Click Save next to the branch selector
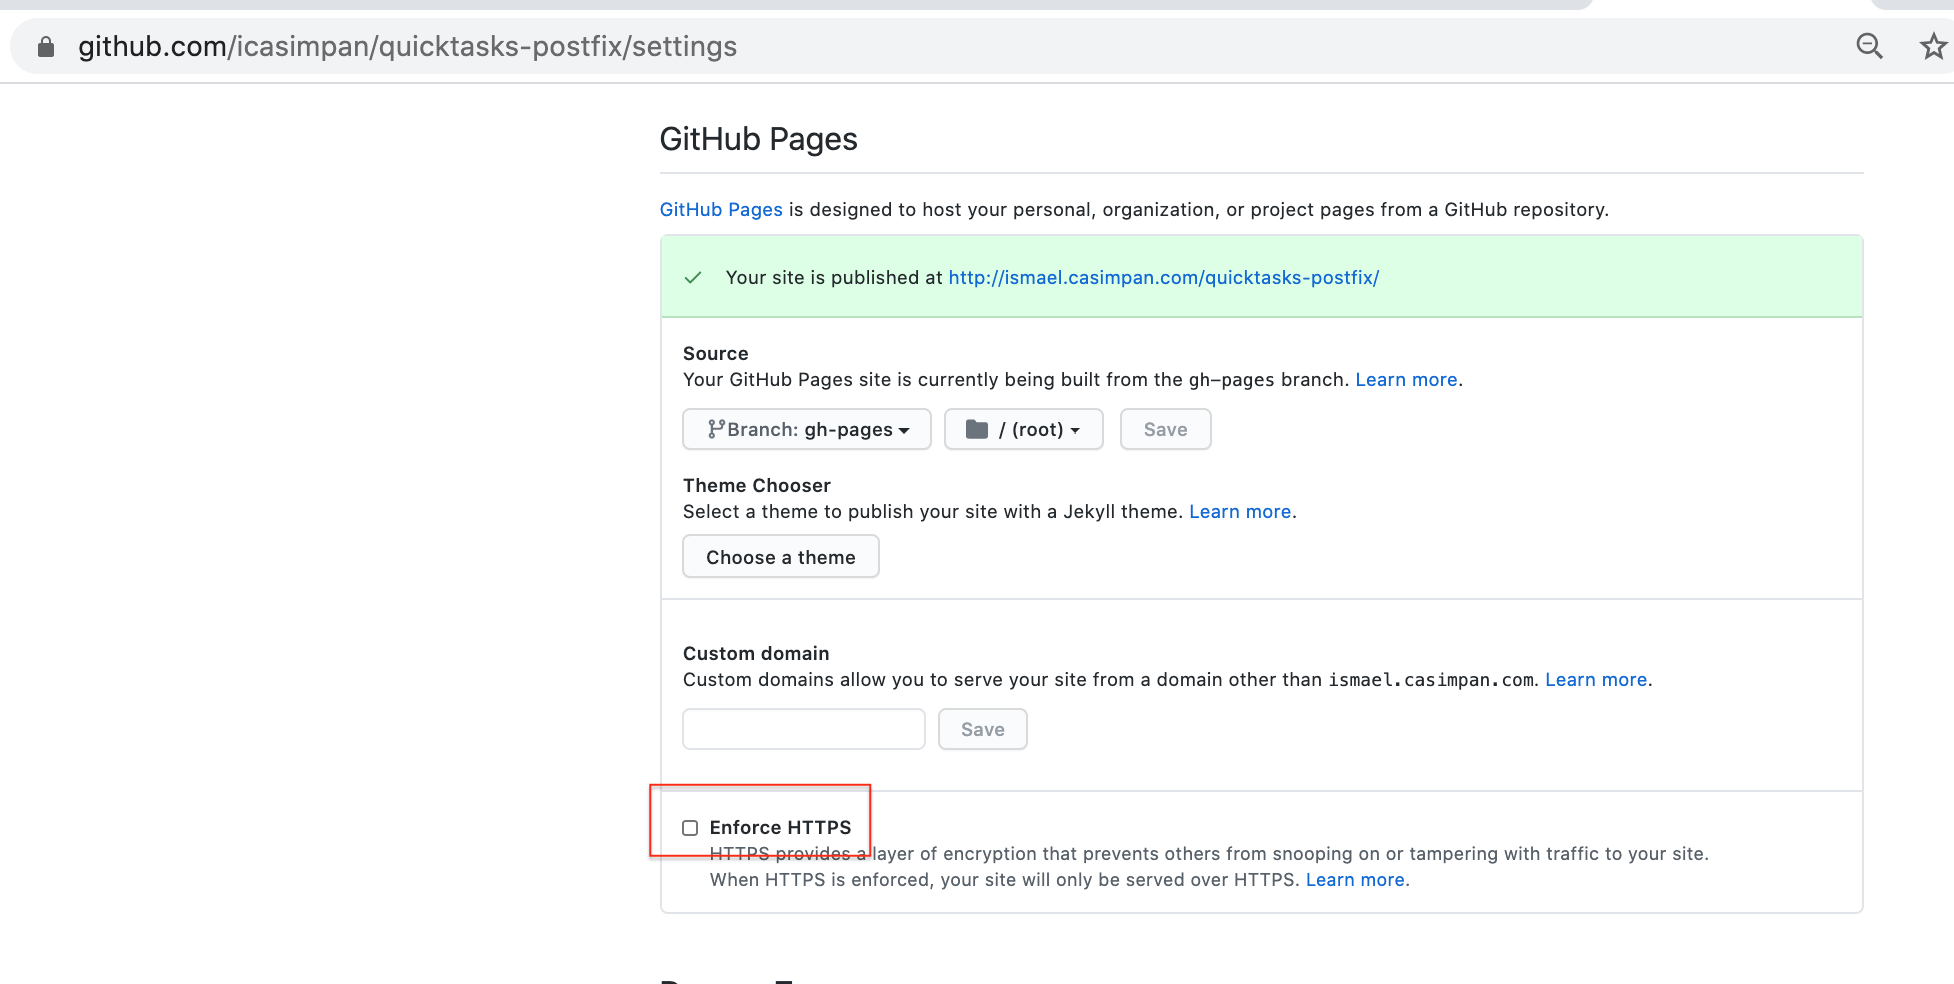1954x984 pixels. [1165, 428]
